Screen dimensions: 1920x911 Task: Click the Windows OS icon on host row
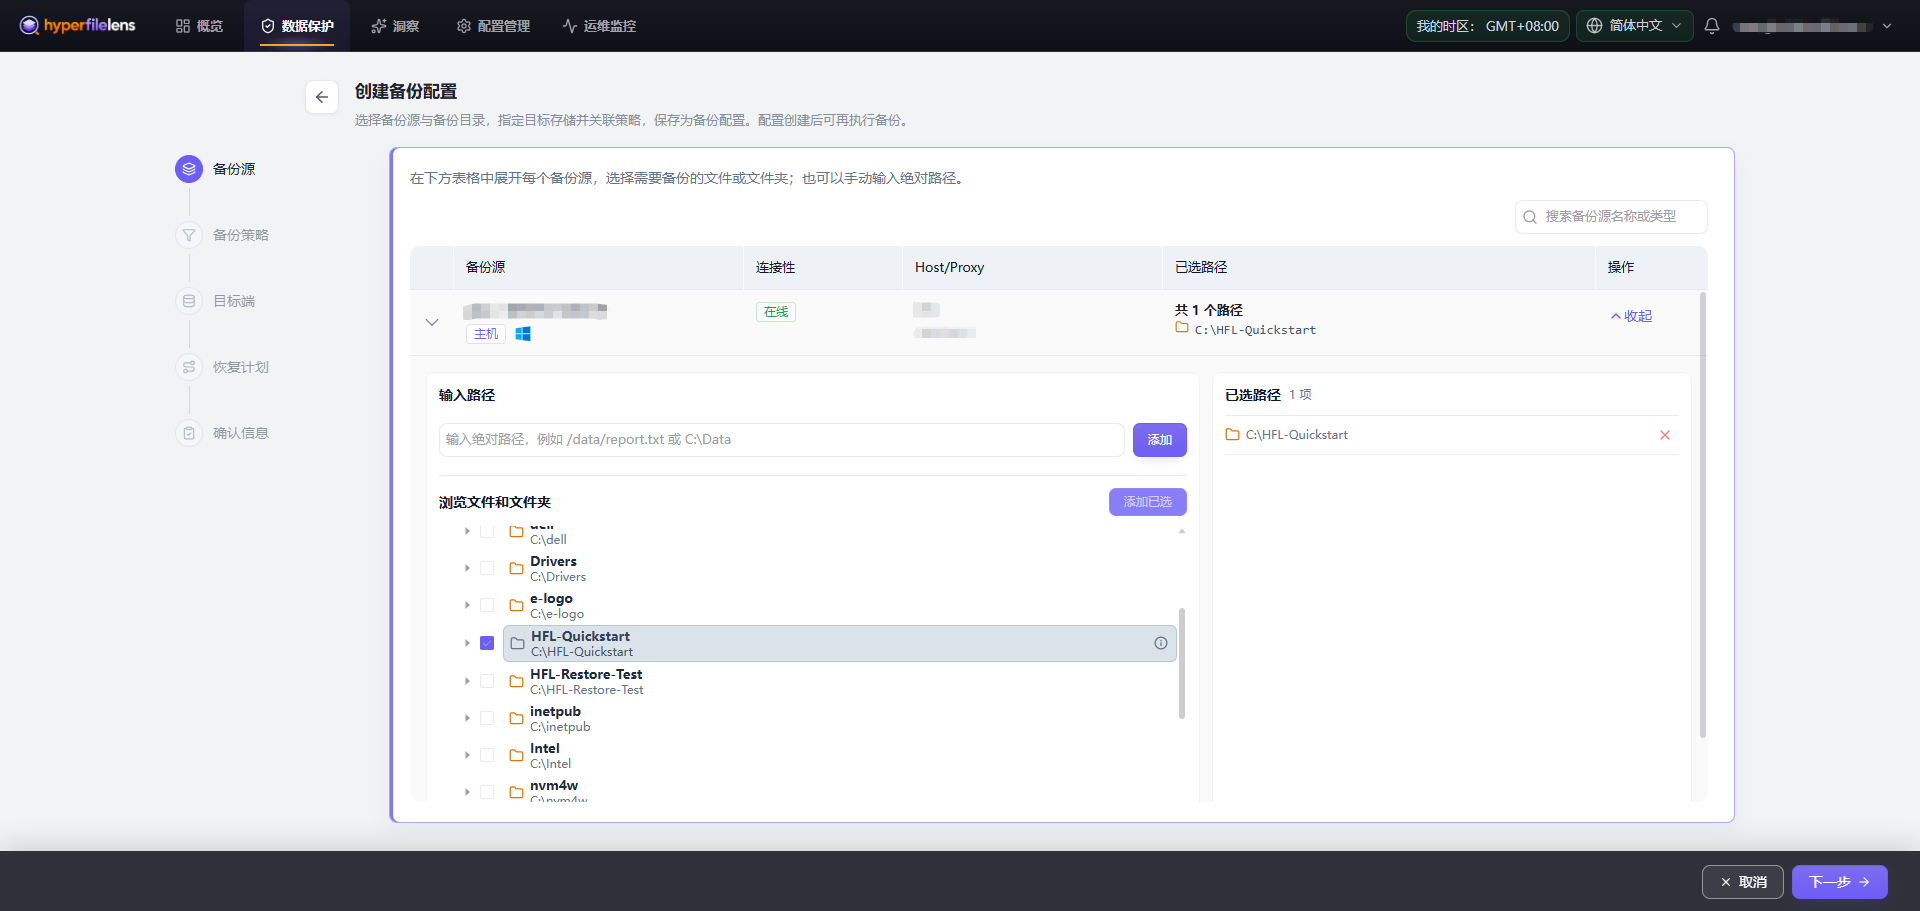pos(523,334)
